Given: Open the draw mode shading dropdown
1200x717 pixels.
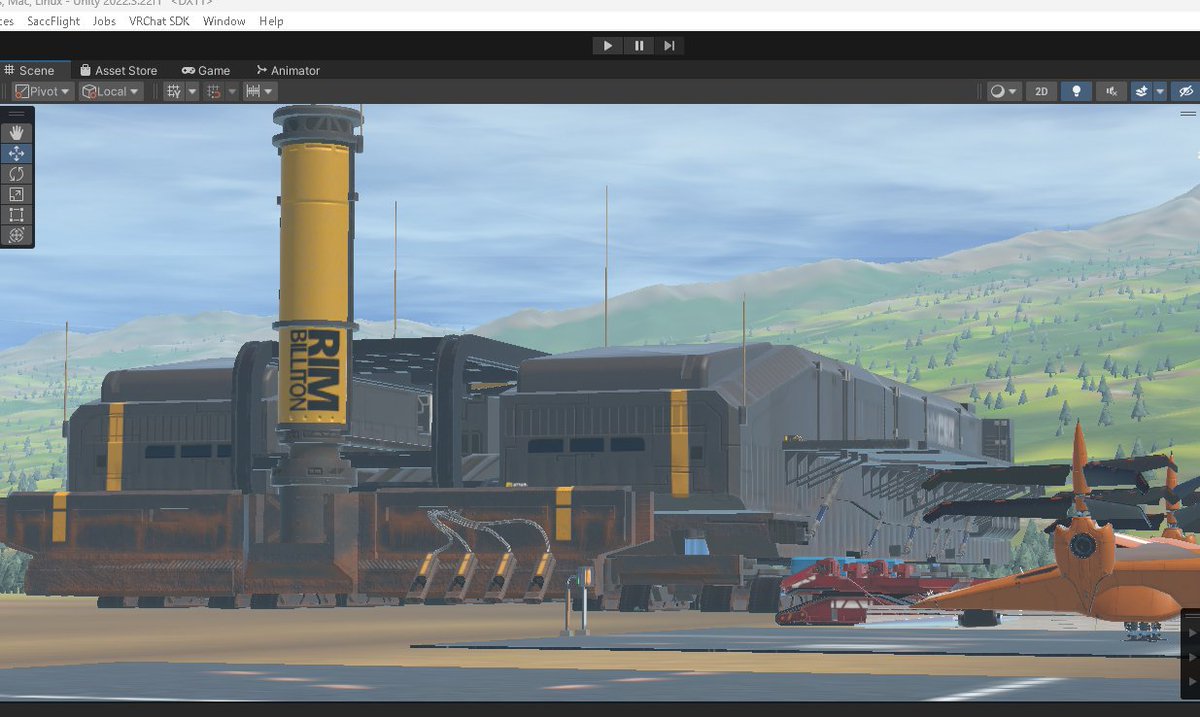Looking at the screenshot, I should click(x=1003, y=91).
